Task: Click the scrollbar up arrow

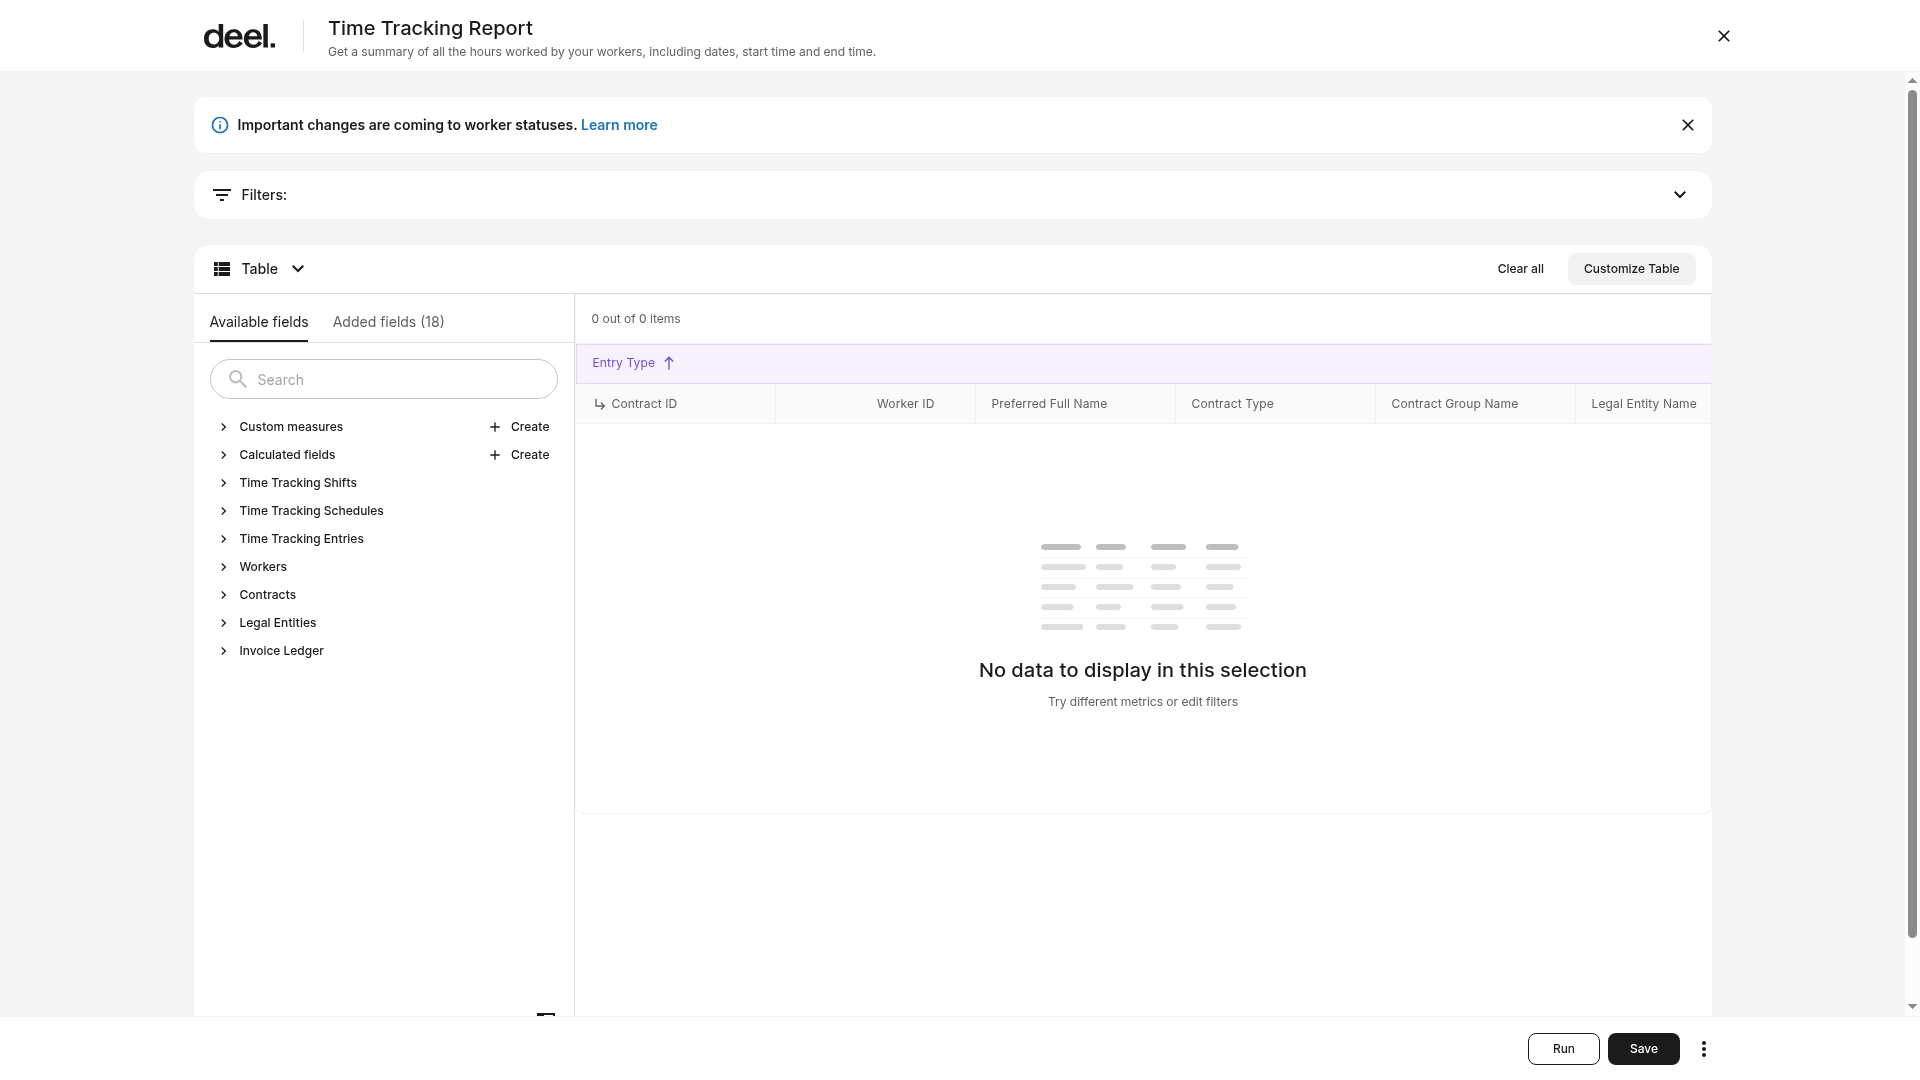Action: (1912, 81)
